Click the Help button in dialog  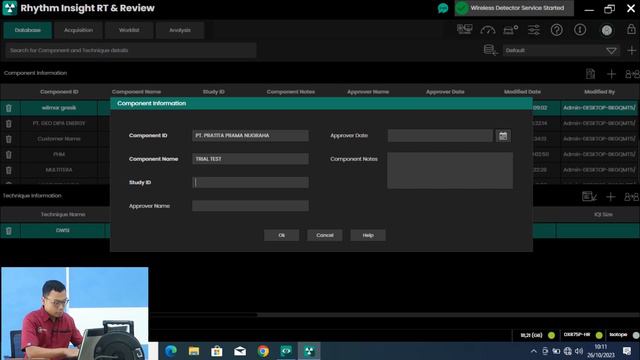point(368,235)
